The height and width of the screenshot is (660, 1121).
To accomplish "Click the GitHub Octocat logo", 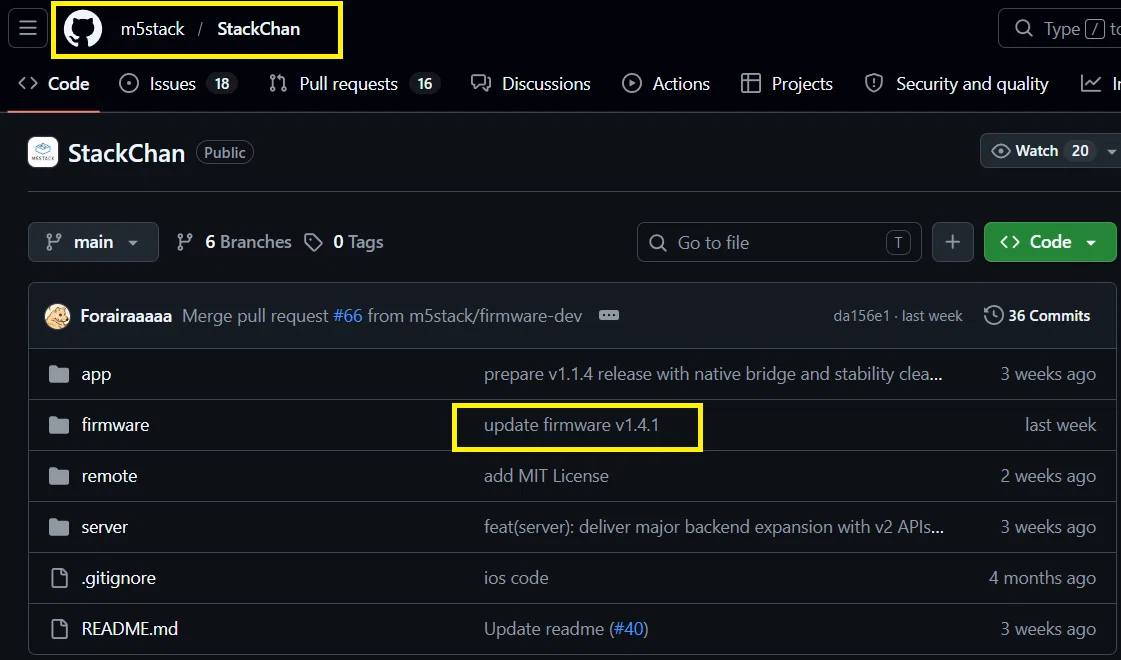I will click(x=83, y=29).
